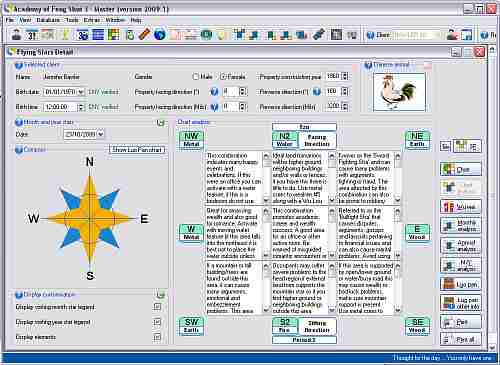This screenshot has width=500, height=365.
Task: Click the Luo pan other info button
Action: (x=461, y=303)
